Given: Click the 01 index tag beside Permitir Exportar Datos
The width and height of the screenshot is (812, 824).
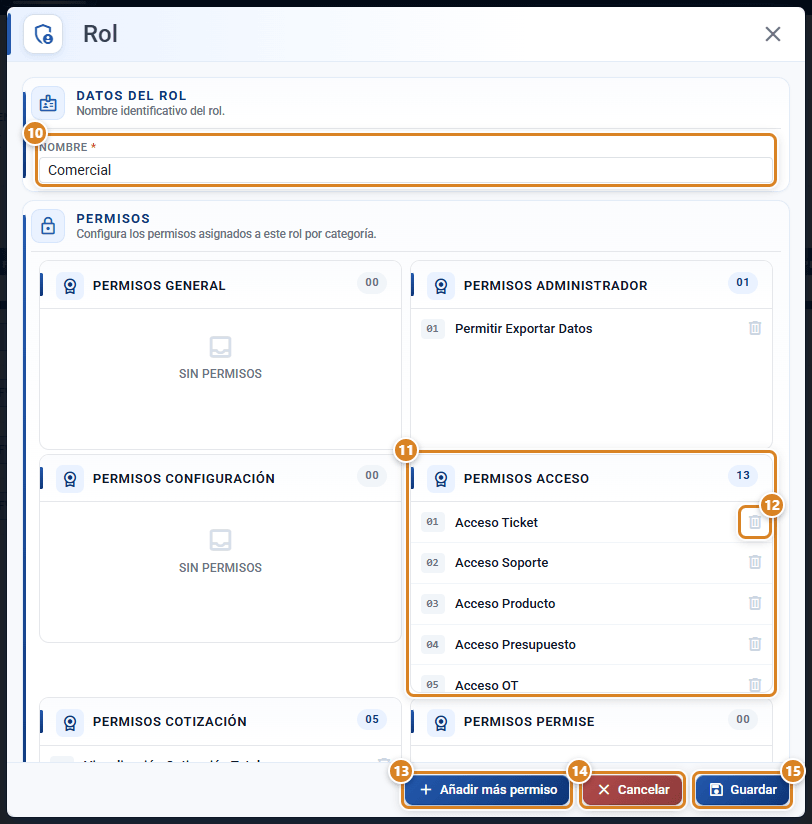Looking at the screenshot, I should click(x=433, y=329).
